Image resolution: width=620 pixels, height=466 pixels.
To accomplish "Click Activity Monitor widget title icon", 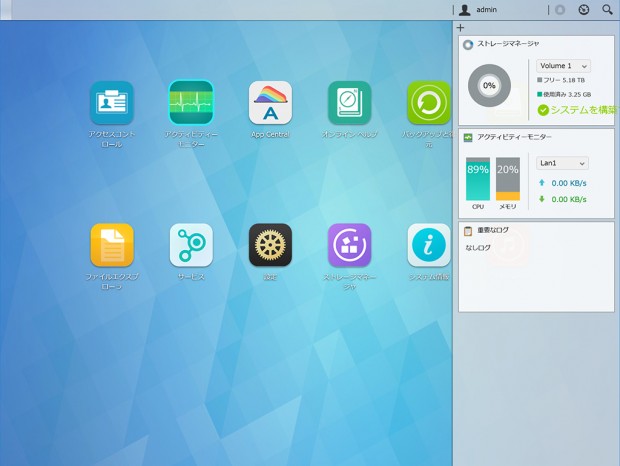I will [x=468, y=138].
